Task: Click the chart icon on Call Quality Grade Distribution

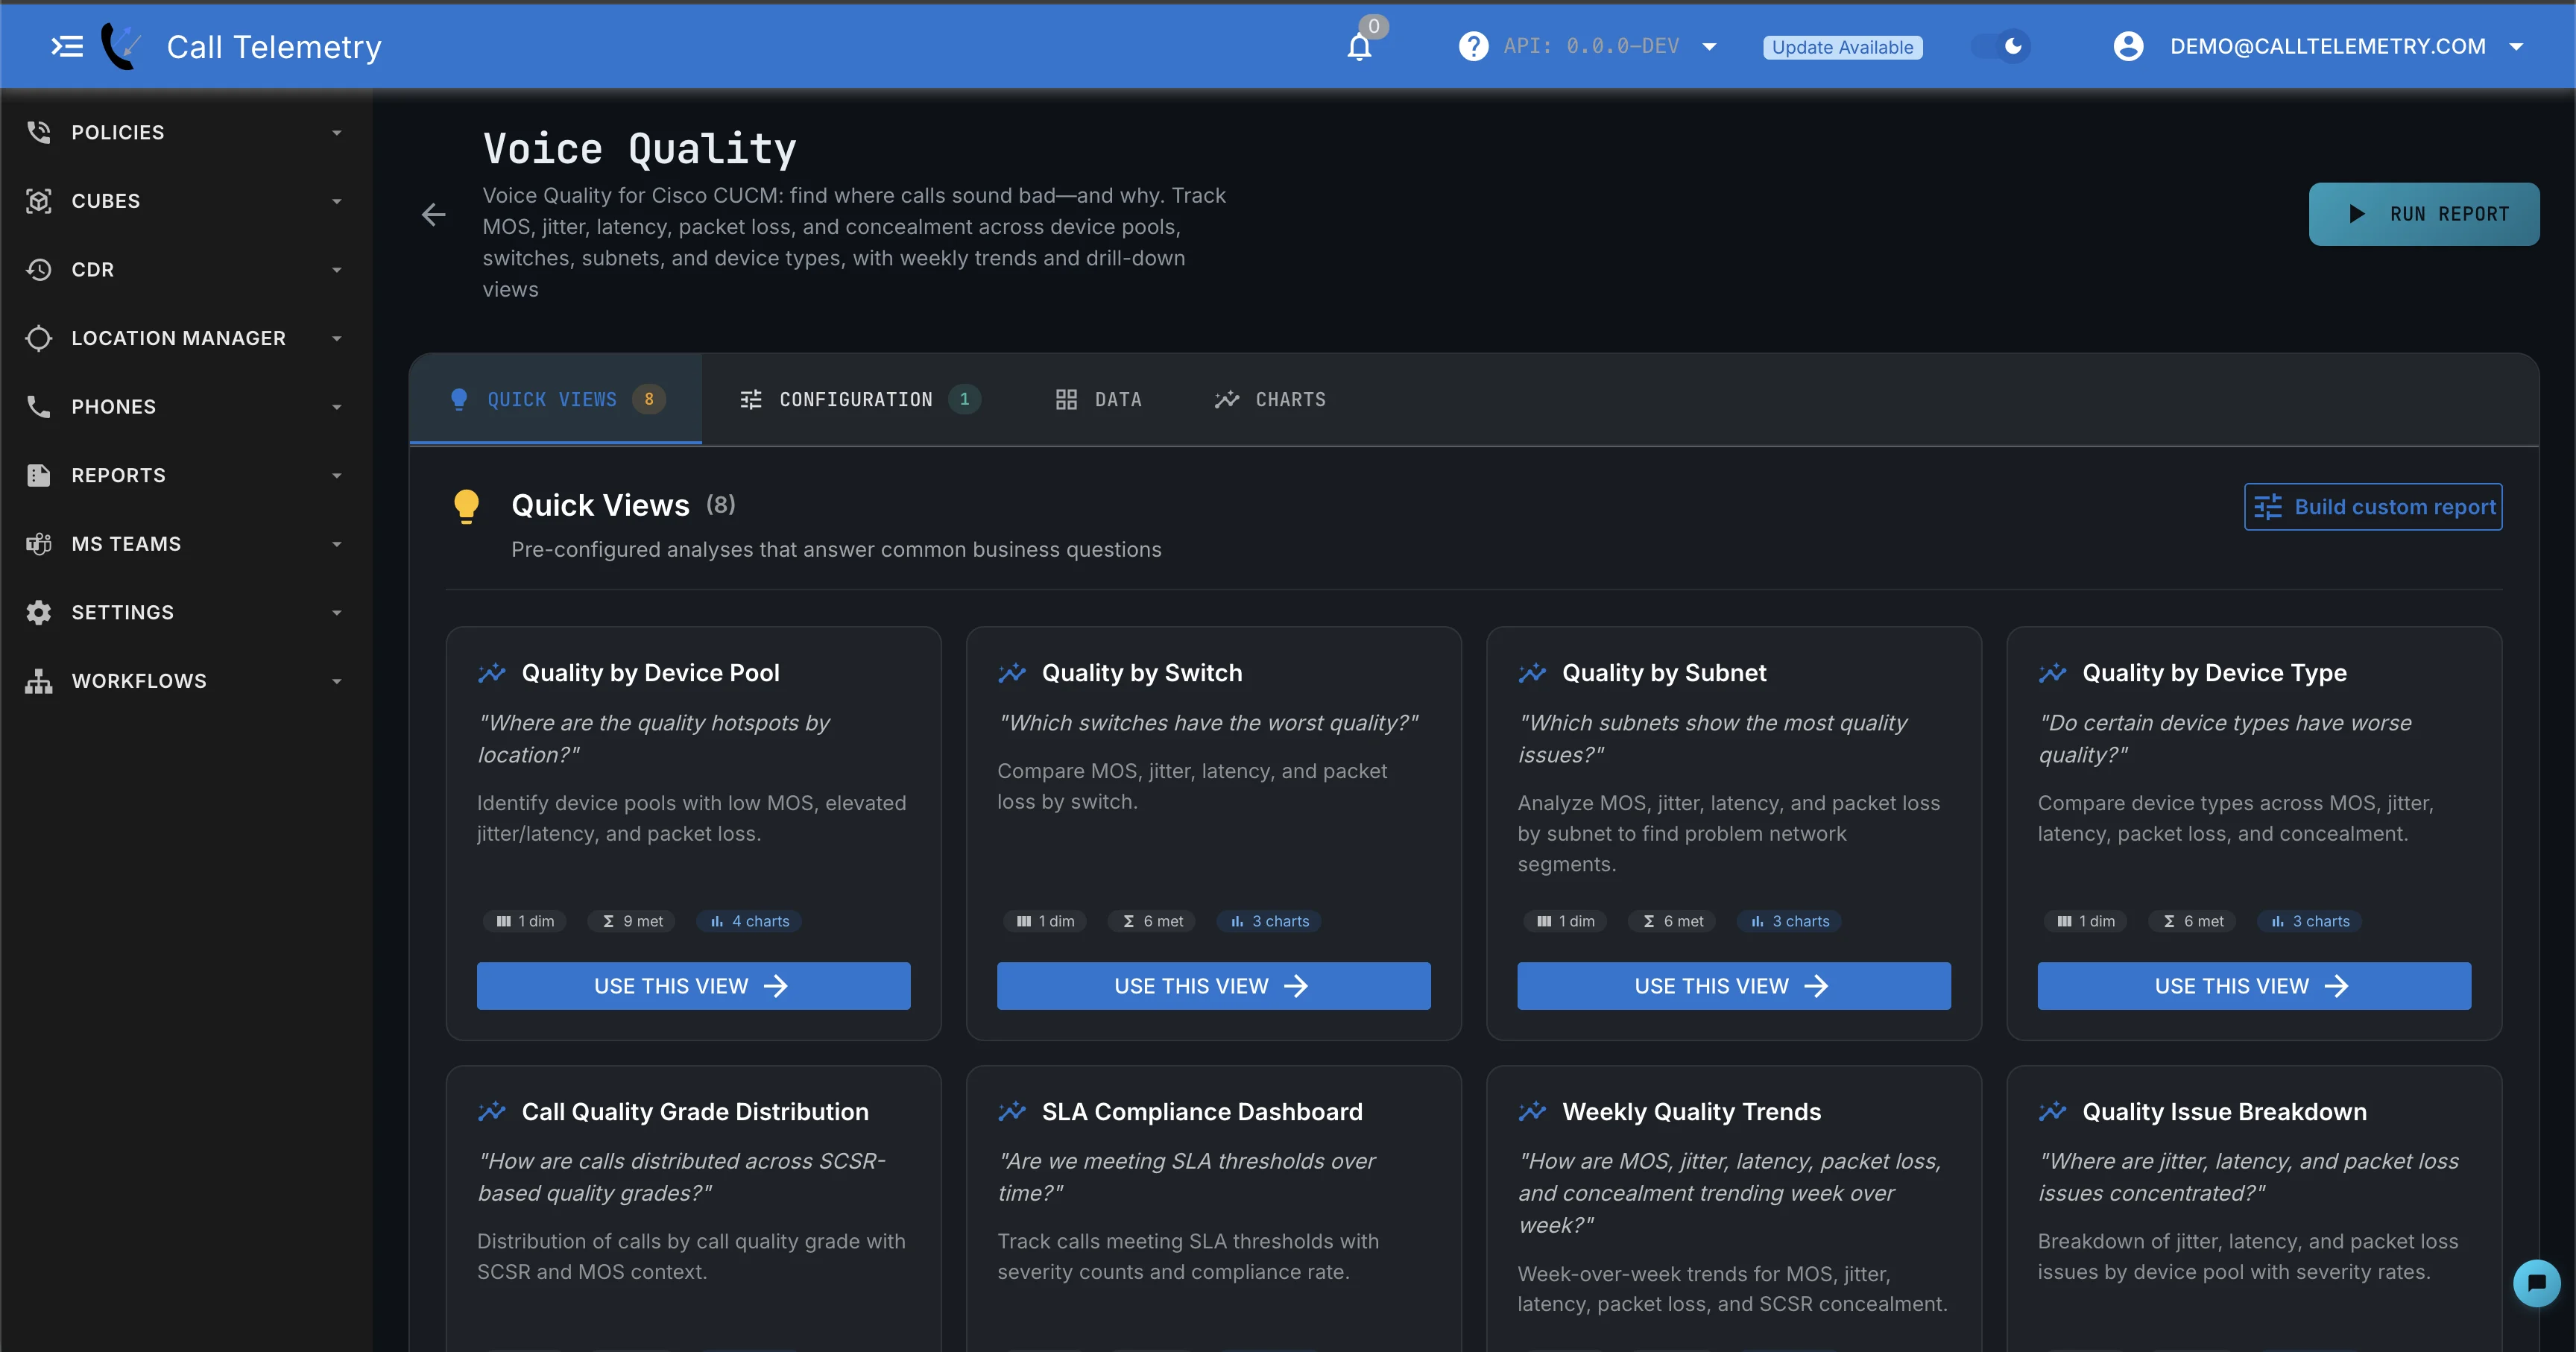Action: [492, 1111]
